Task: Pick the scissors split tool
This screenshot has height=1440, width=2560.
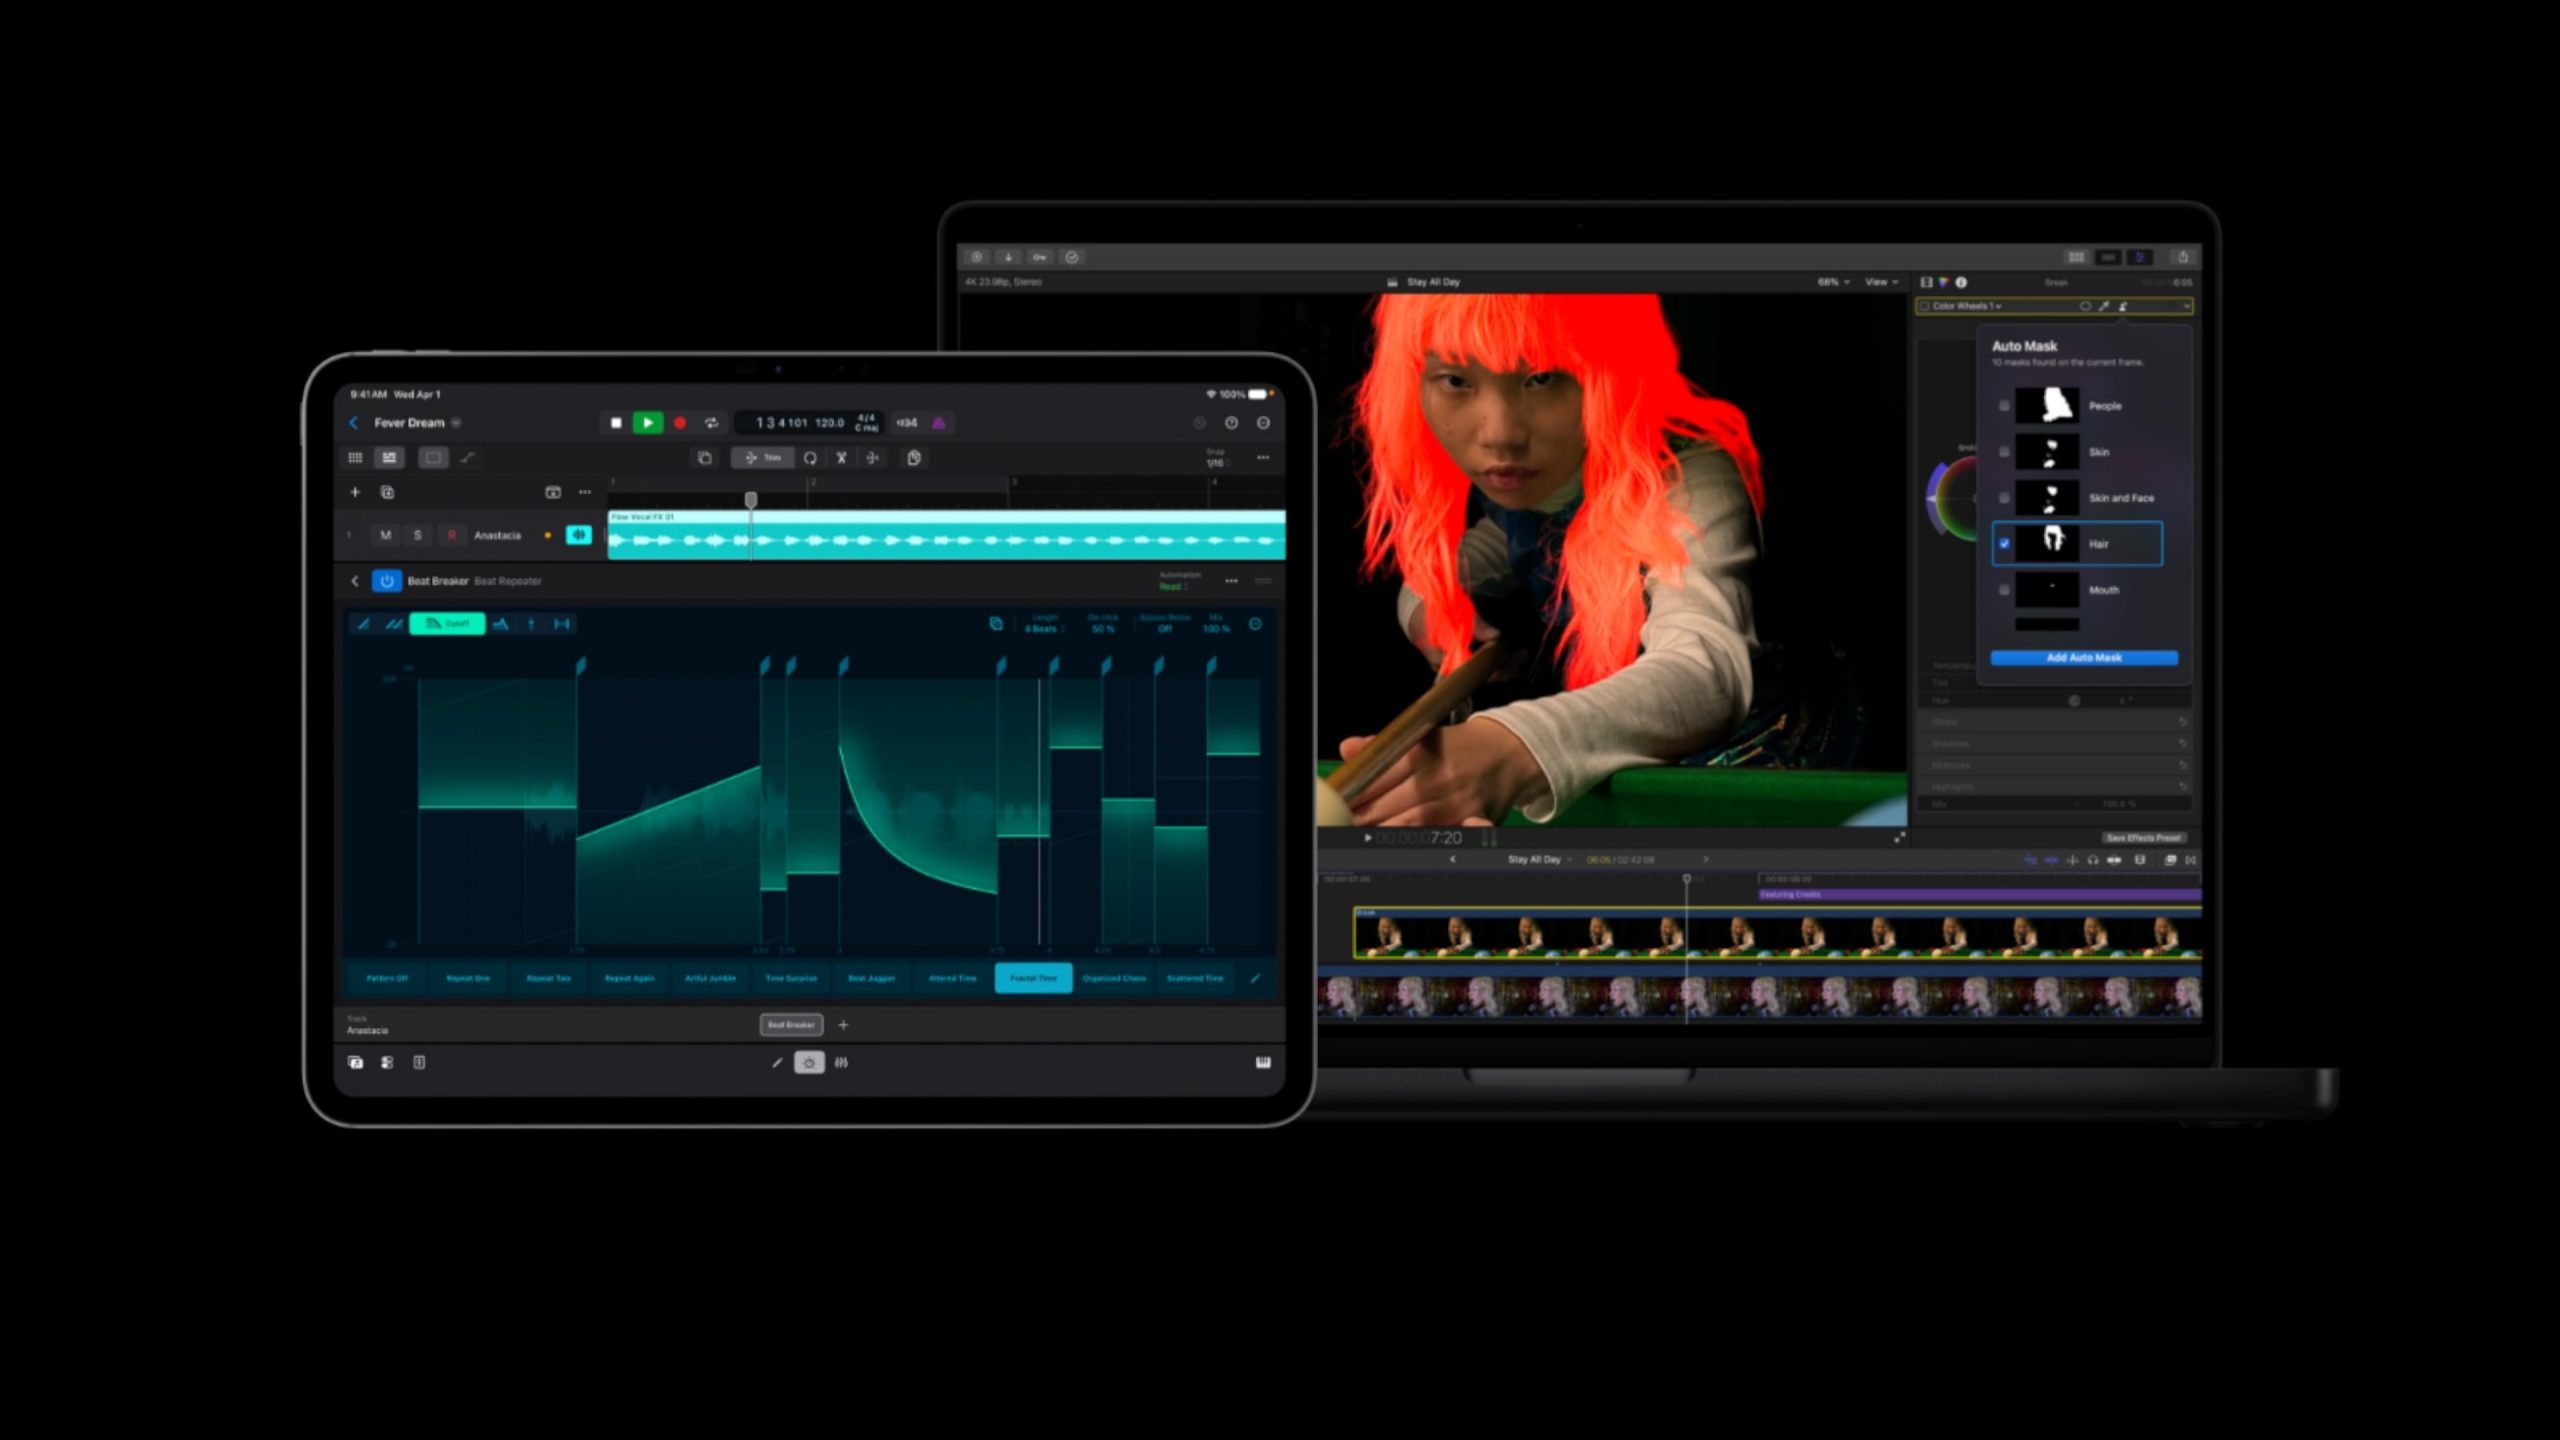Action: (x=841, y=458)
